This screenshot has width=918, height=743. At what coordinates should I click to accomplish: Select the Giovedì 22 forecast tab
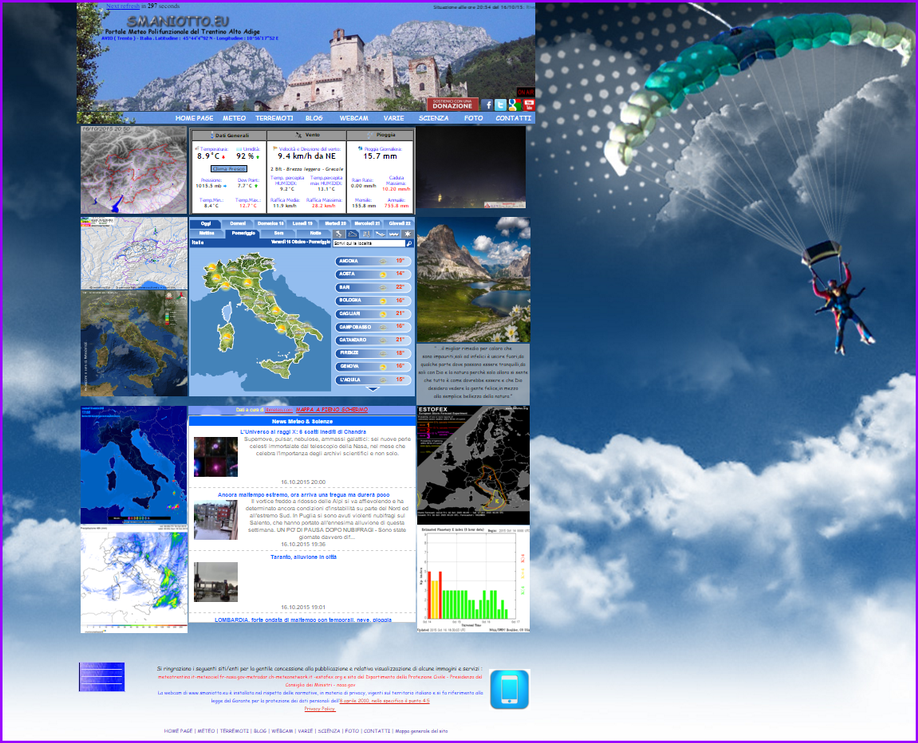coord(400,224)
